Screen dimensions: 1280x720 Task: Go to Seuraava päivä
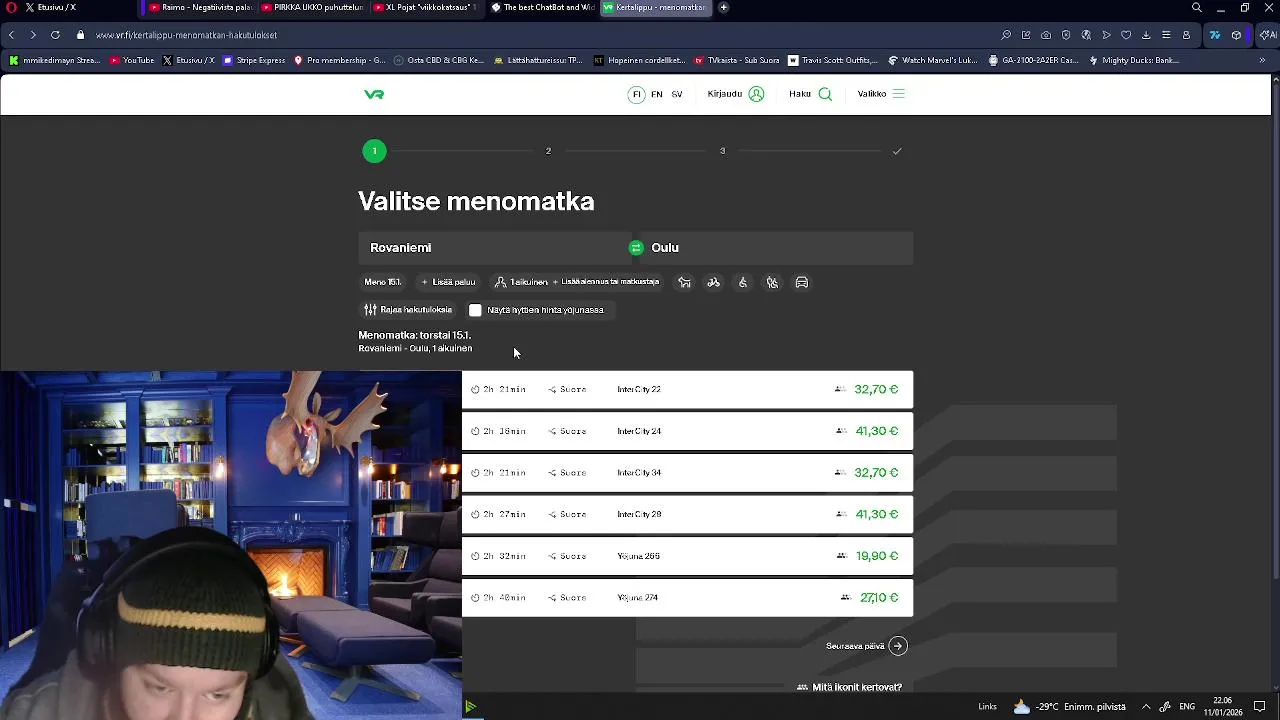coord(866,646)
